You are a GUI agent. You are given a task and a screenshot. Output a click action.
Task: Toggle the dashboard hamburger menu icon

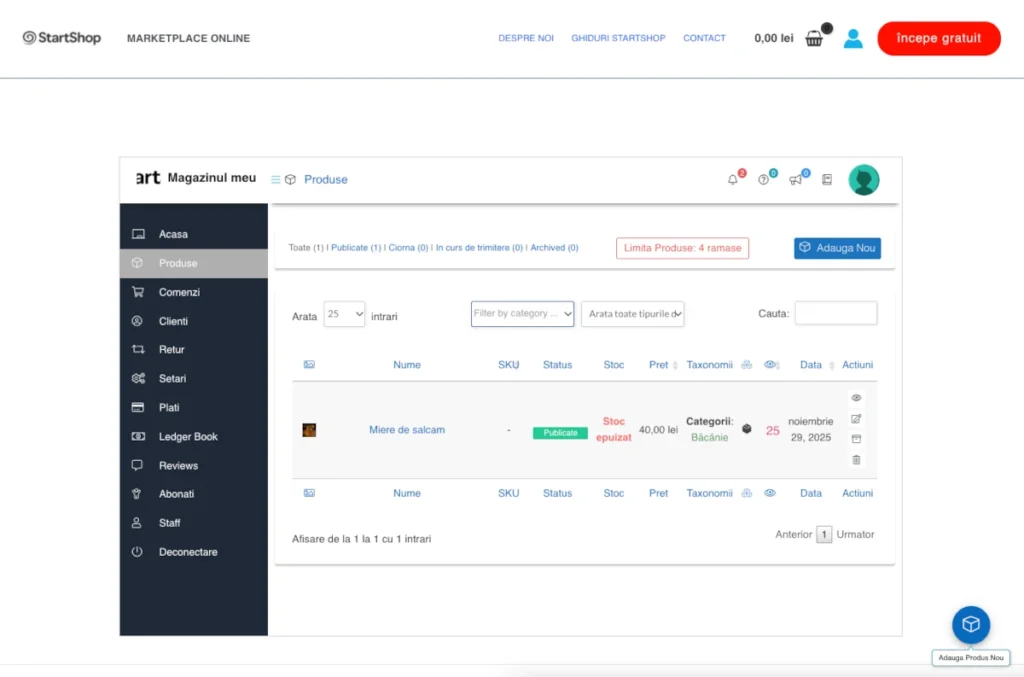point(276,180)
